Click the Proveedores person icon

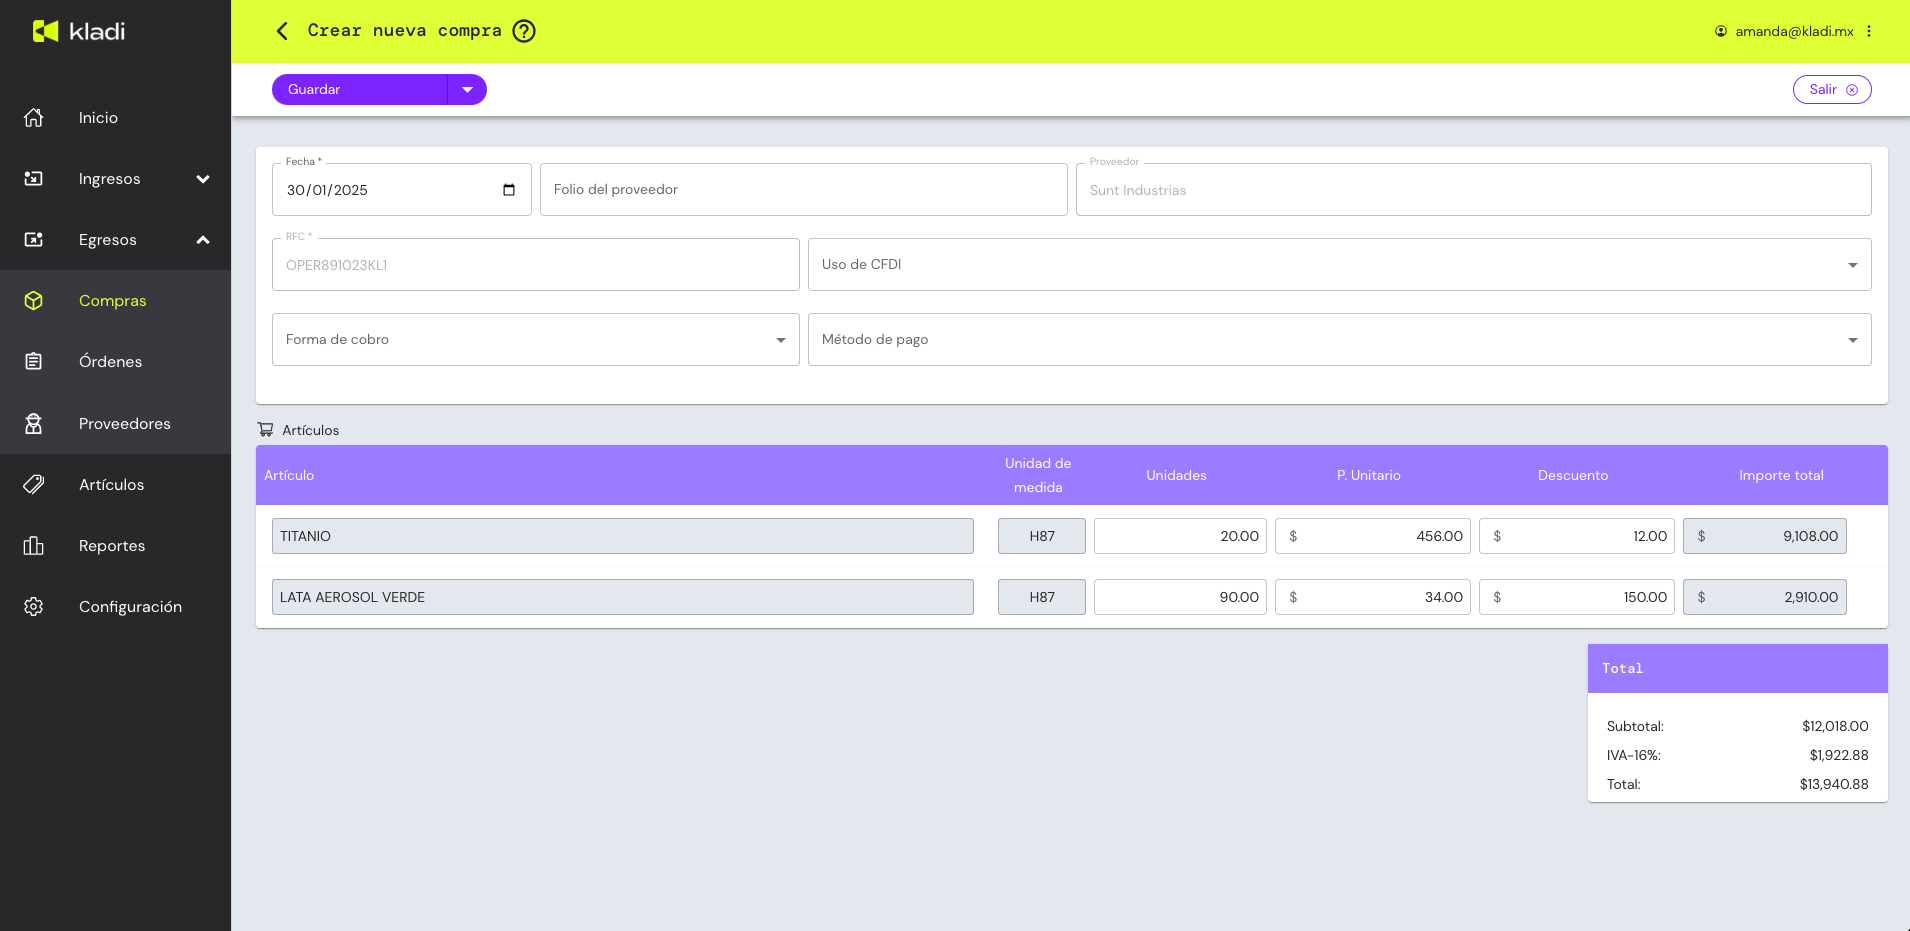click(34, 424)
